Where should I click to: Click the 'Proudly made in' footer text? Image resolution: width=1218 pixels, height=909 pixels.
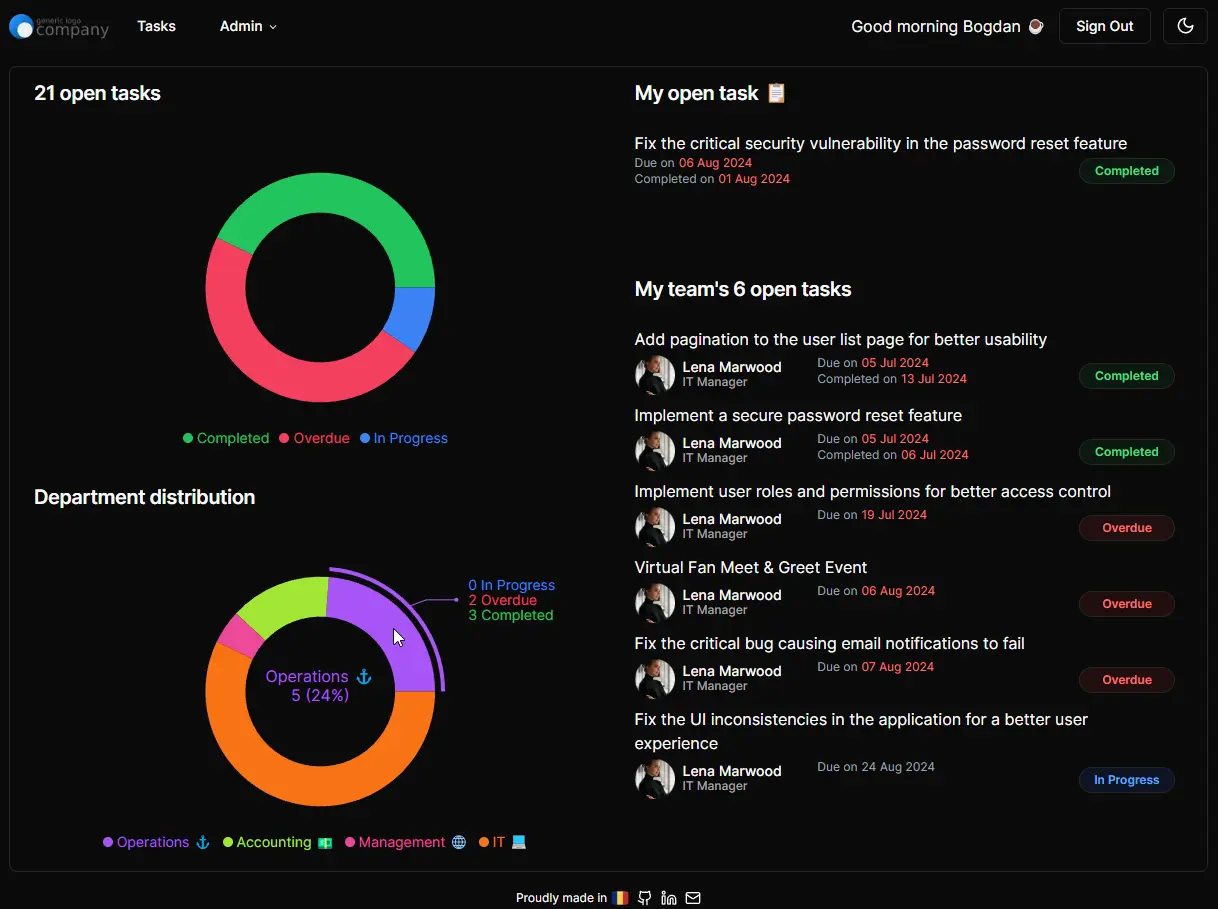click(x=561, y=898)
